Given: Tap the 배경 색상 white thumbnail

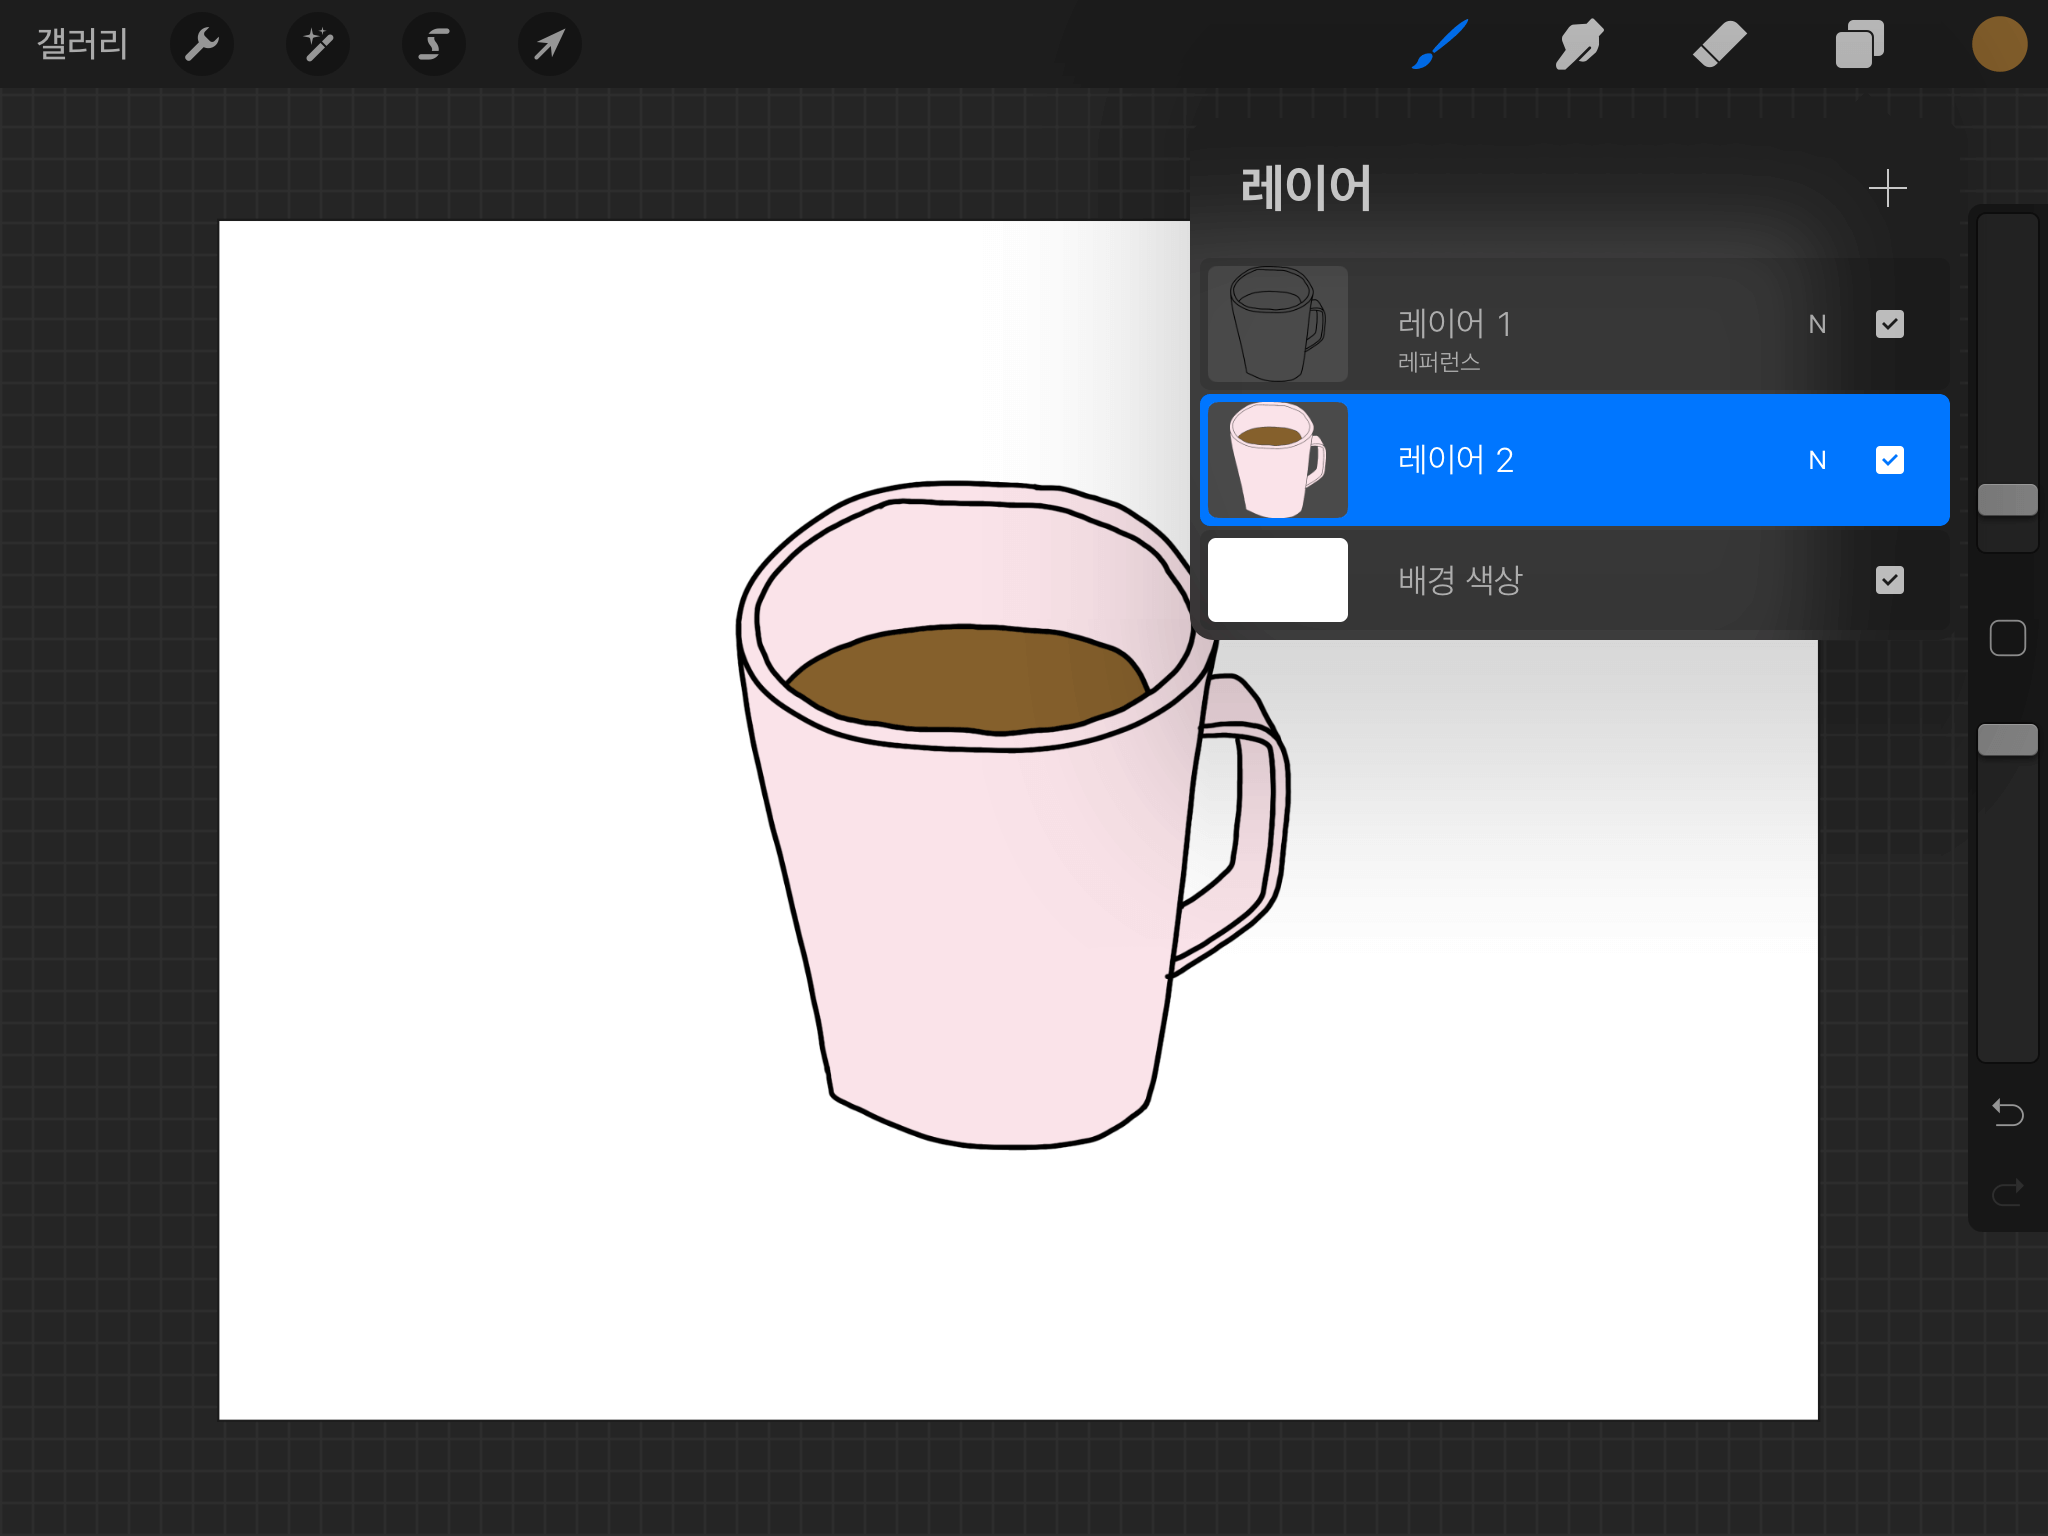Looking at the screenshot, I should (x=1277, y=580).
